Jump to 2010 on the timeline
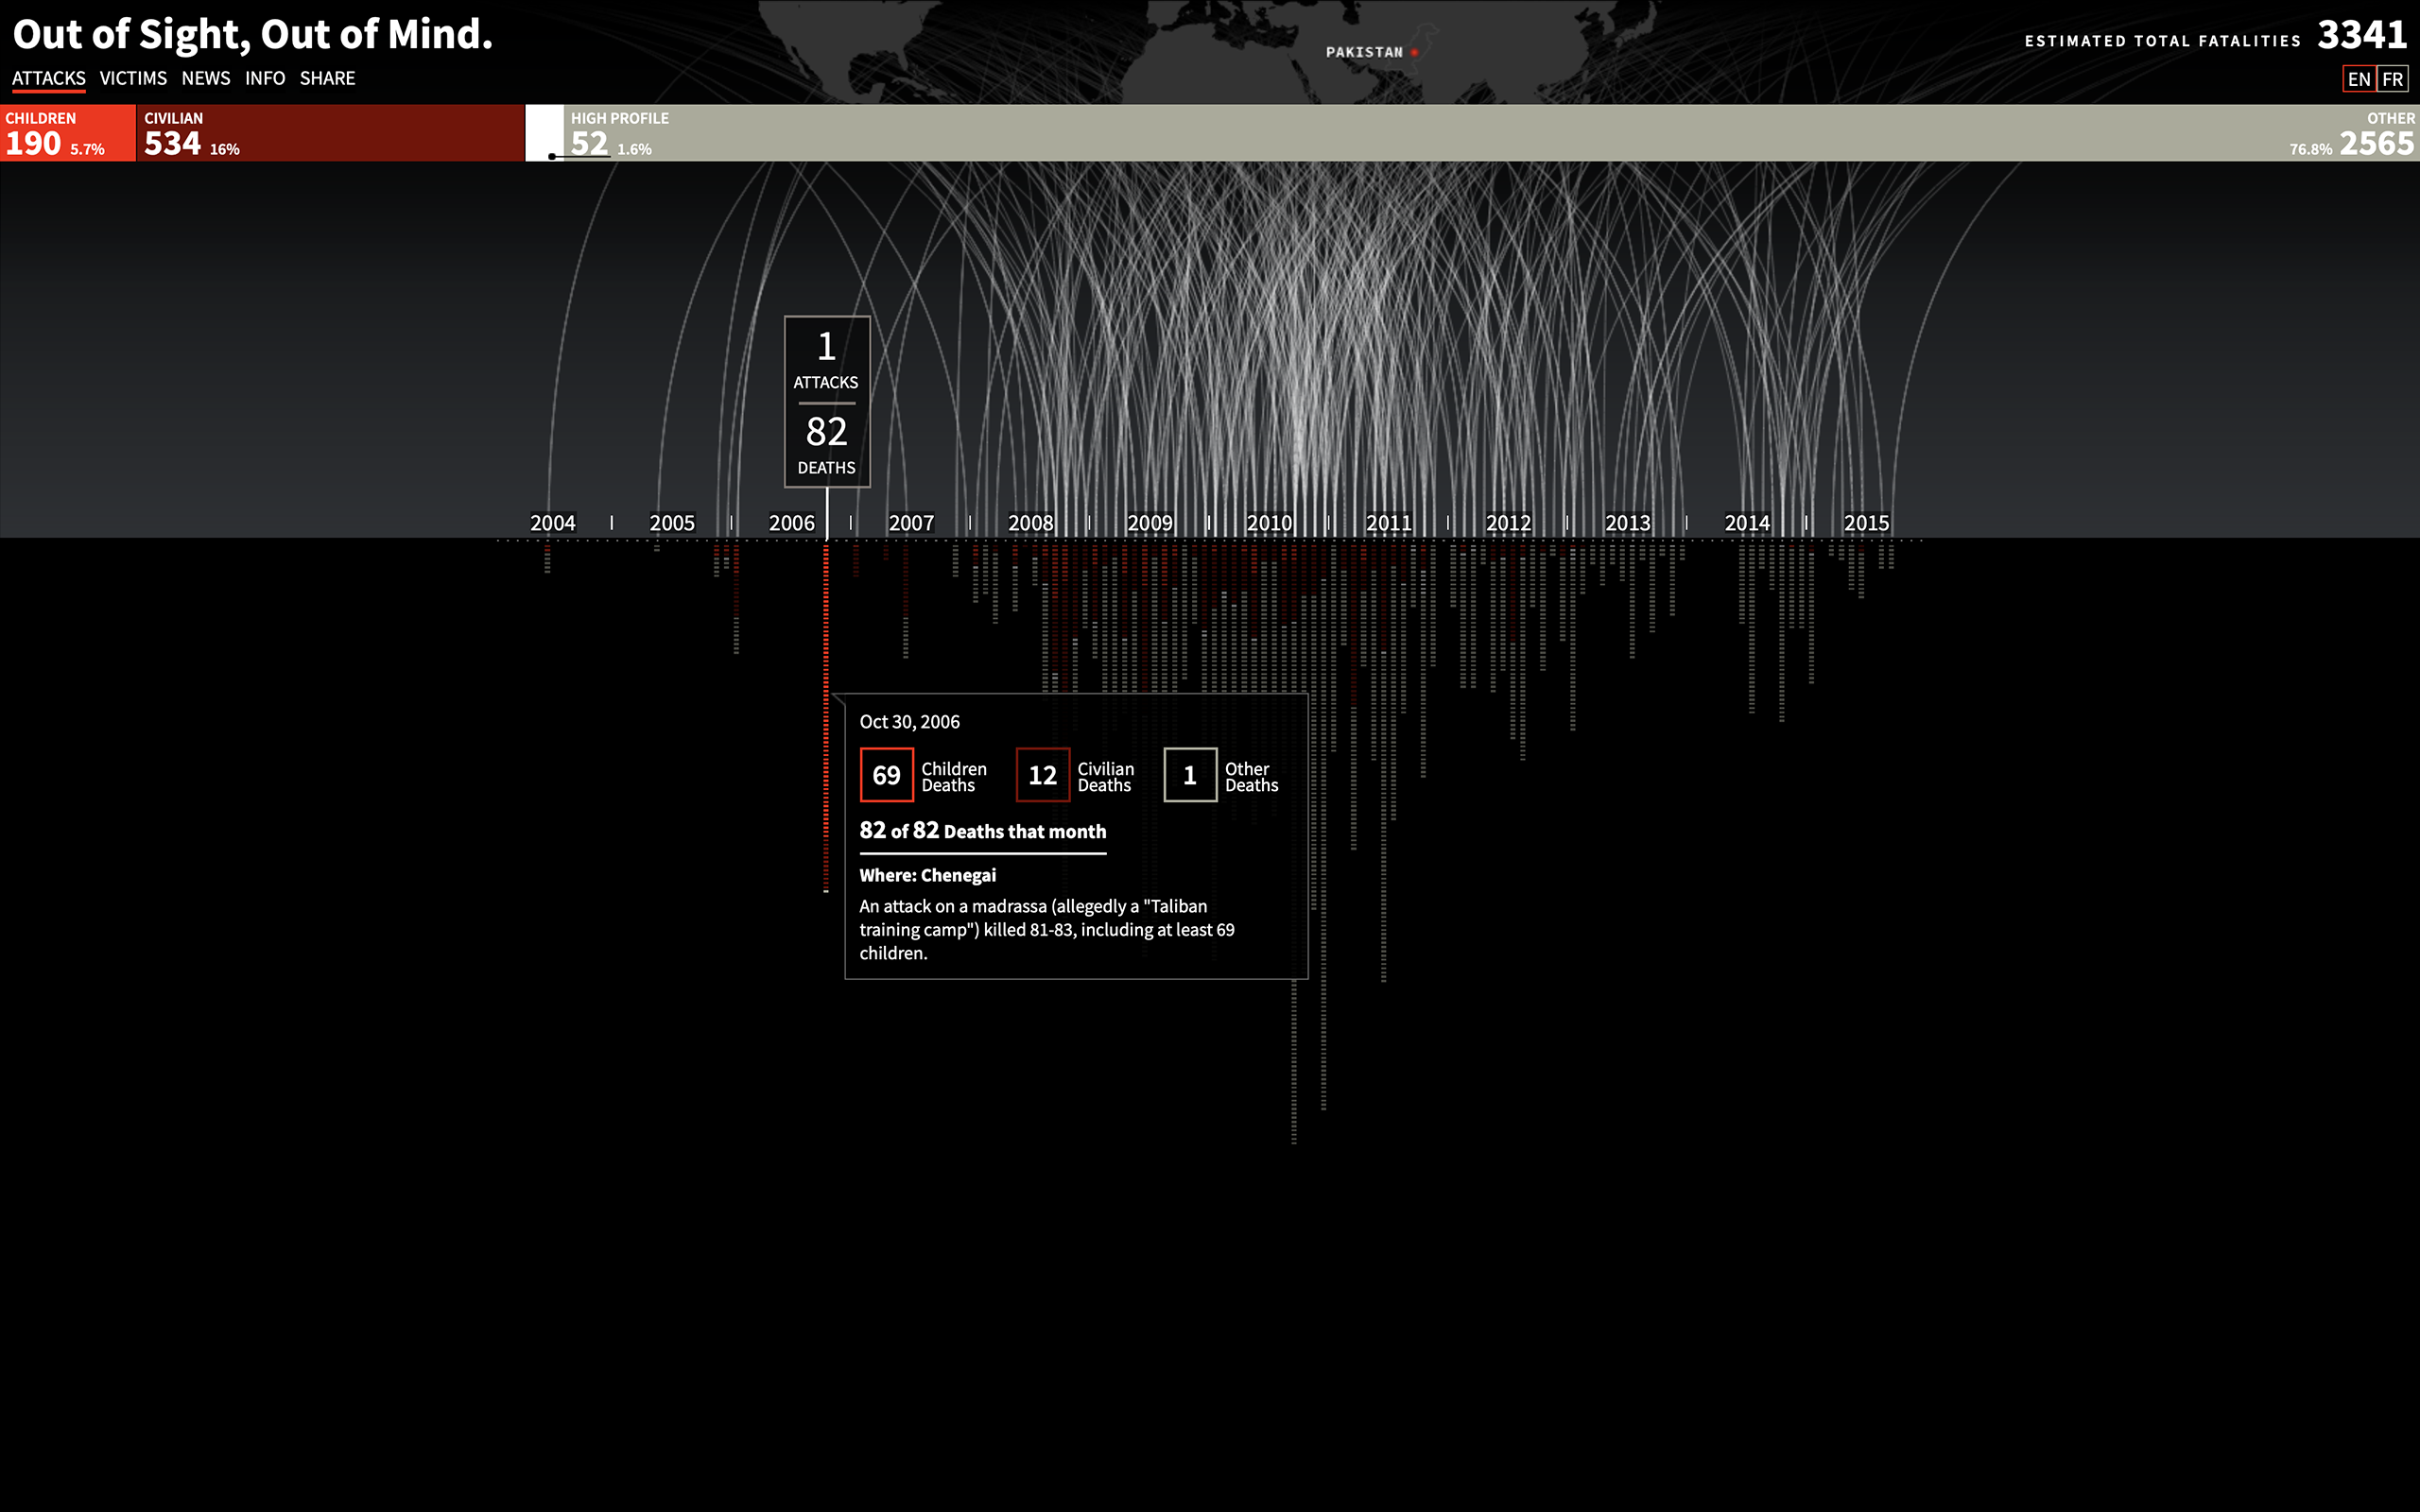This screenshot has height=1512, width=2420. coord(1270,523)
